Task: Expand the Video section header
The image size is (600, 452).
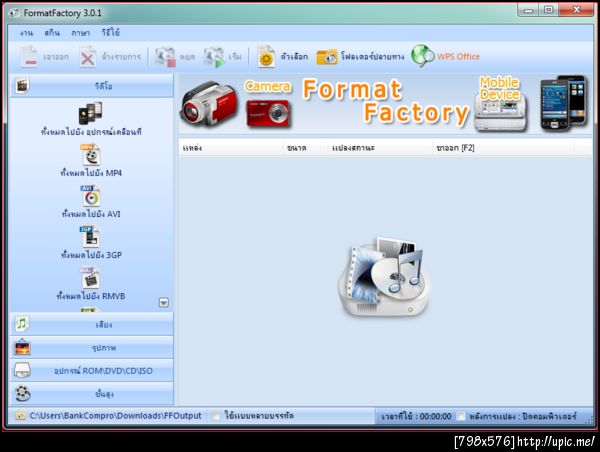Action: point(92,86)
